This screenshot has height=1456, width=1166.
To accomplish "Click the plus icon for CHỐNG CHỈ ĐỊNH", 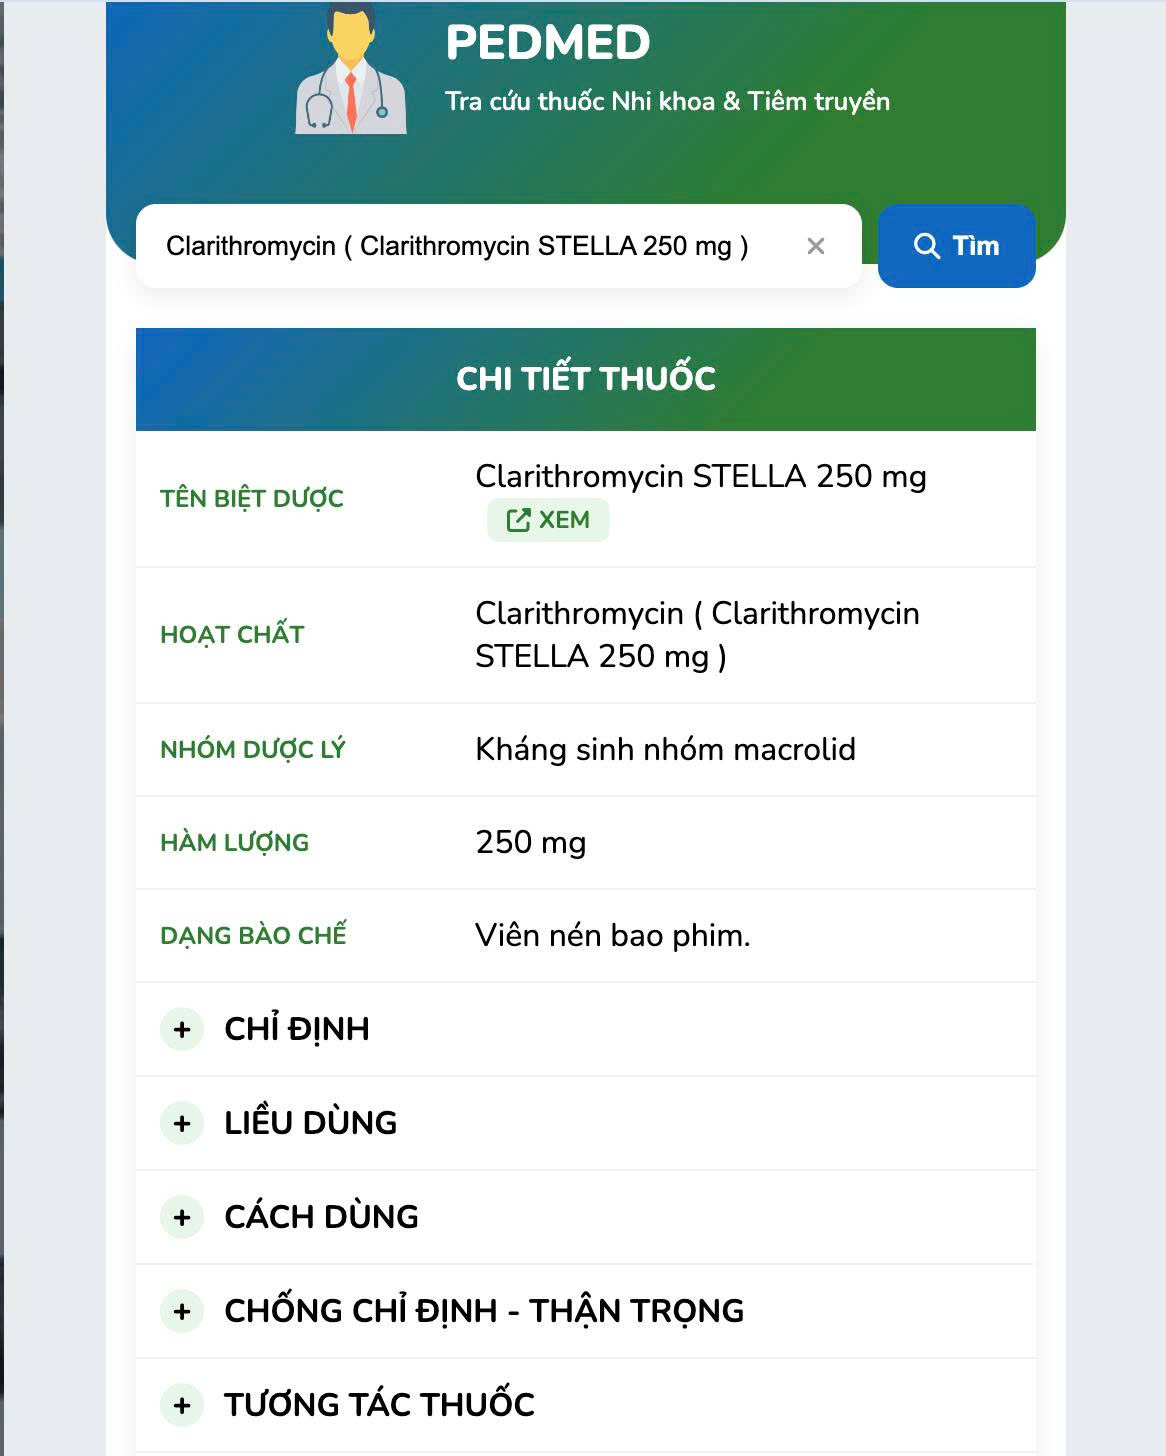I will tap(182, 1311).
